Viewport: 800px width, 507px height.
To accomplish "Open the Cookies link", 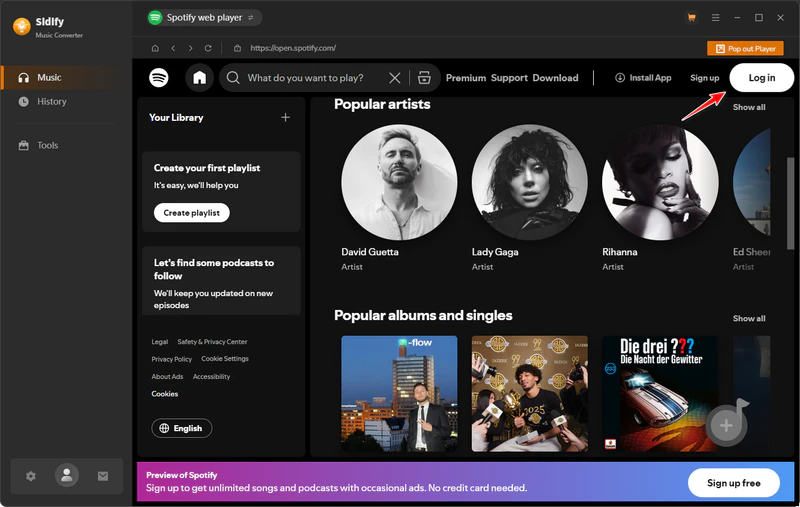I will coord(165,394).
